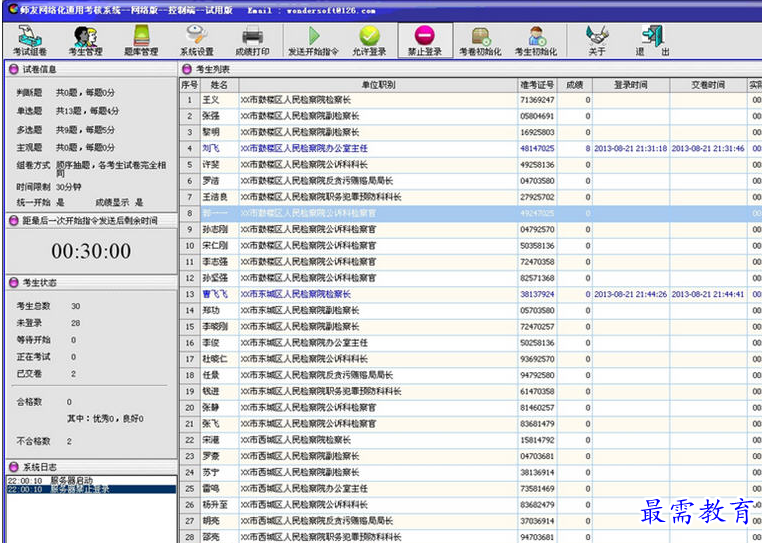
Task: Sort by the 序号 column header
Action: [x=190, y=85]
